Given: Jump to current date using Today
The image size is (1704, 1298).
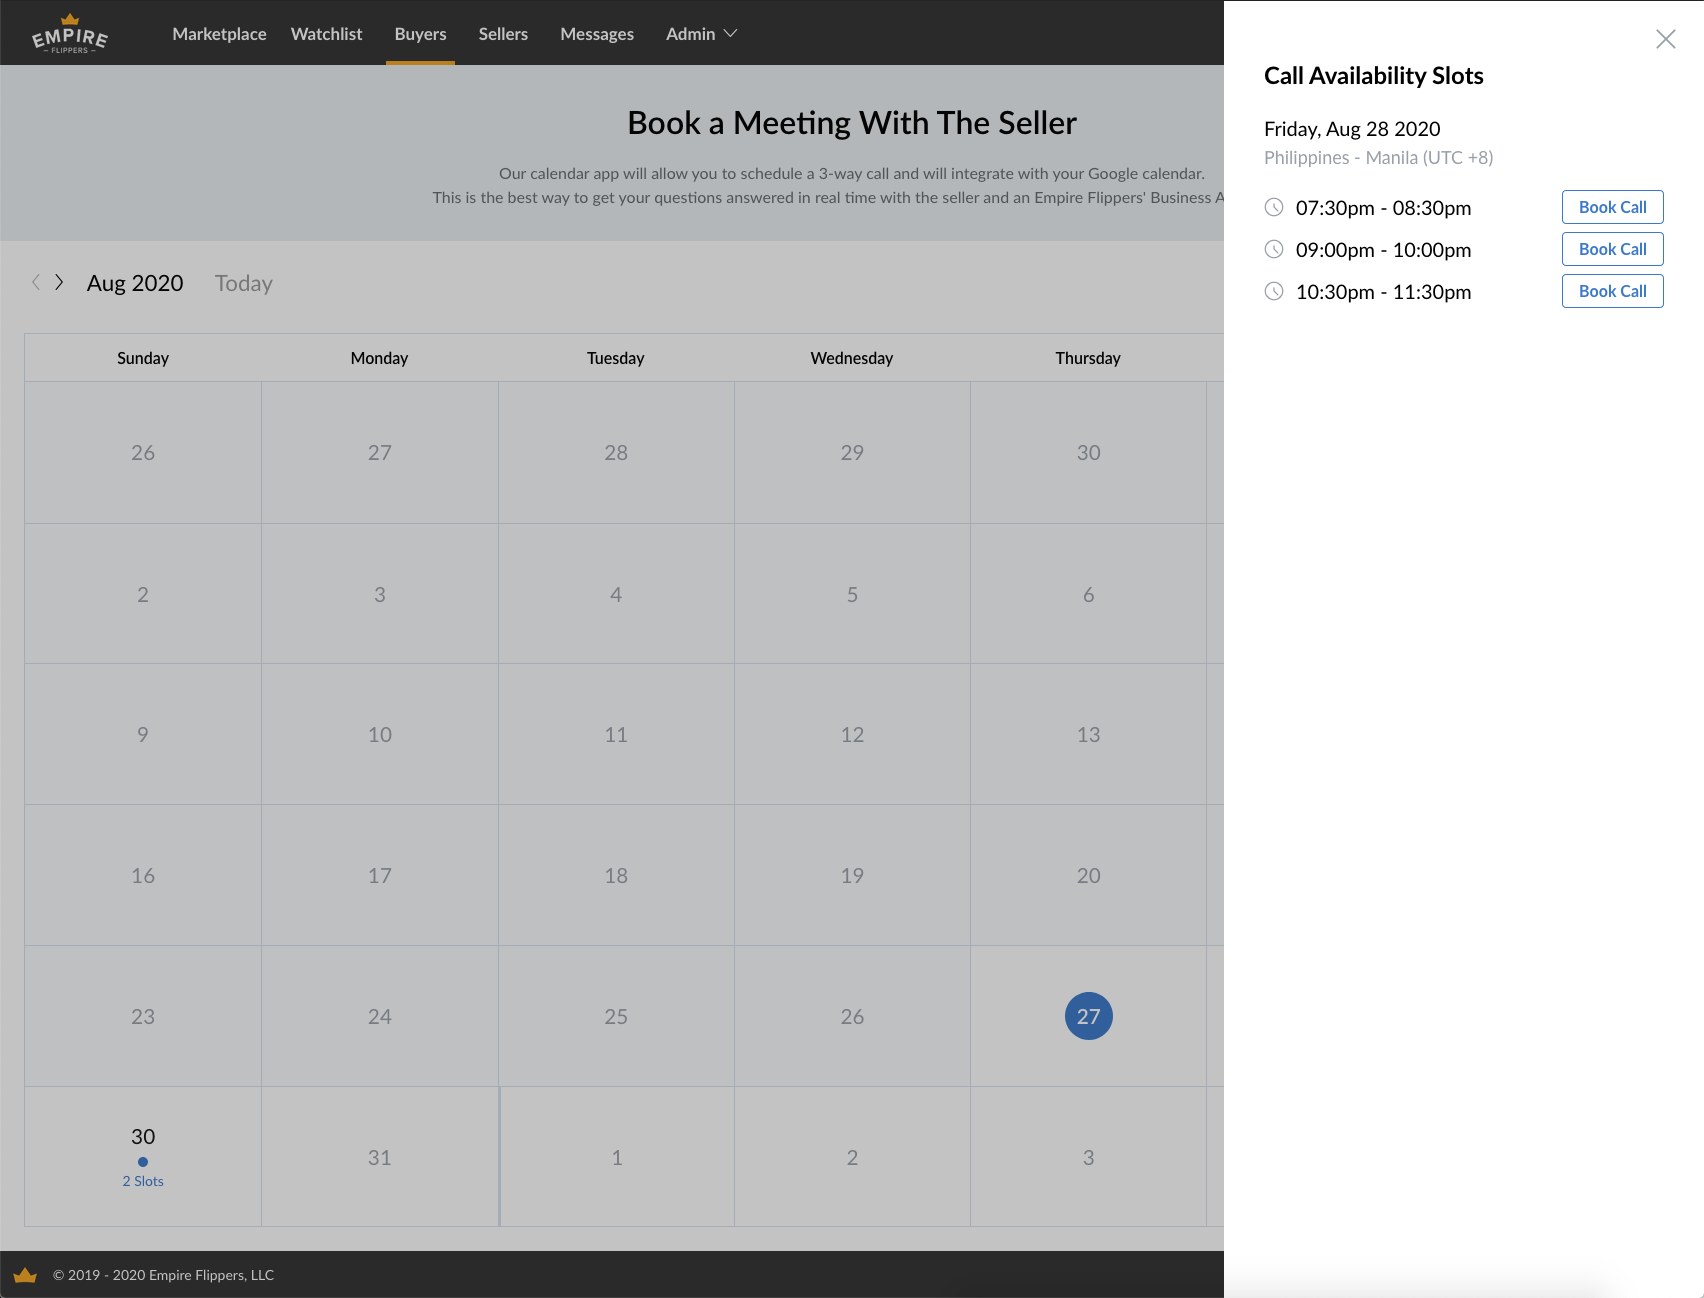Looking at the screenshot, I should (x=242, y=283).
